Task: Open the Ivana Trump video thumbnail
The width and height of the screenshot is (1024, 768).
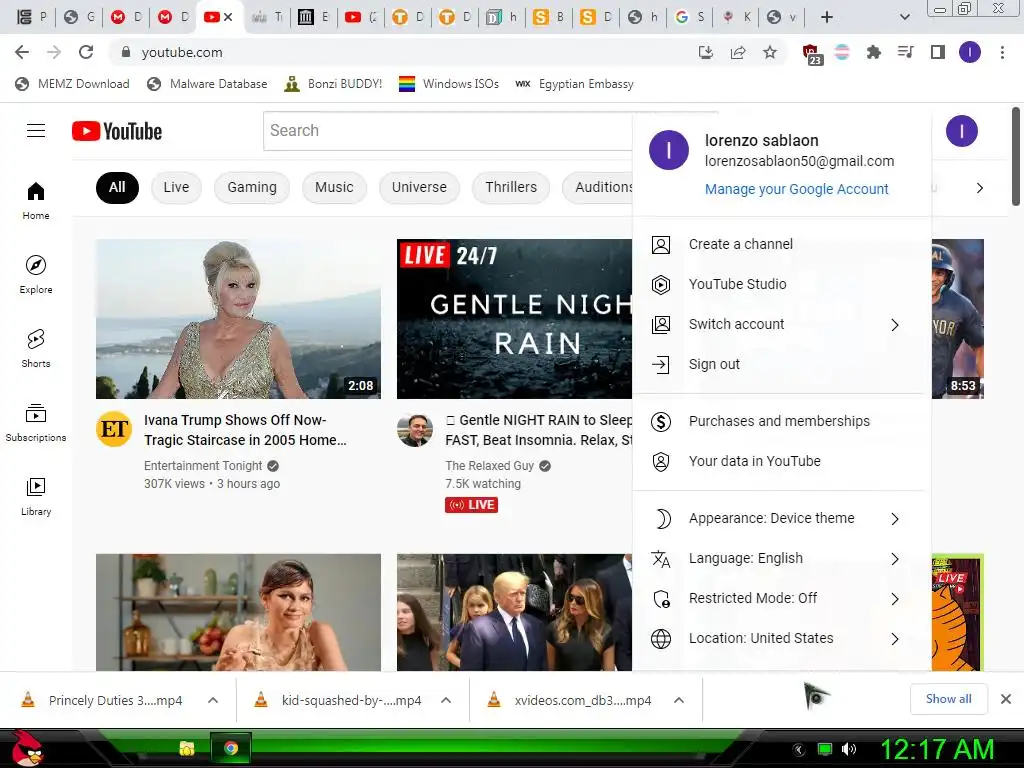Action: [238, 319]
